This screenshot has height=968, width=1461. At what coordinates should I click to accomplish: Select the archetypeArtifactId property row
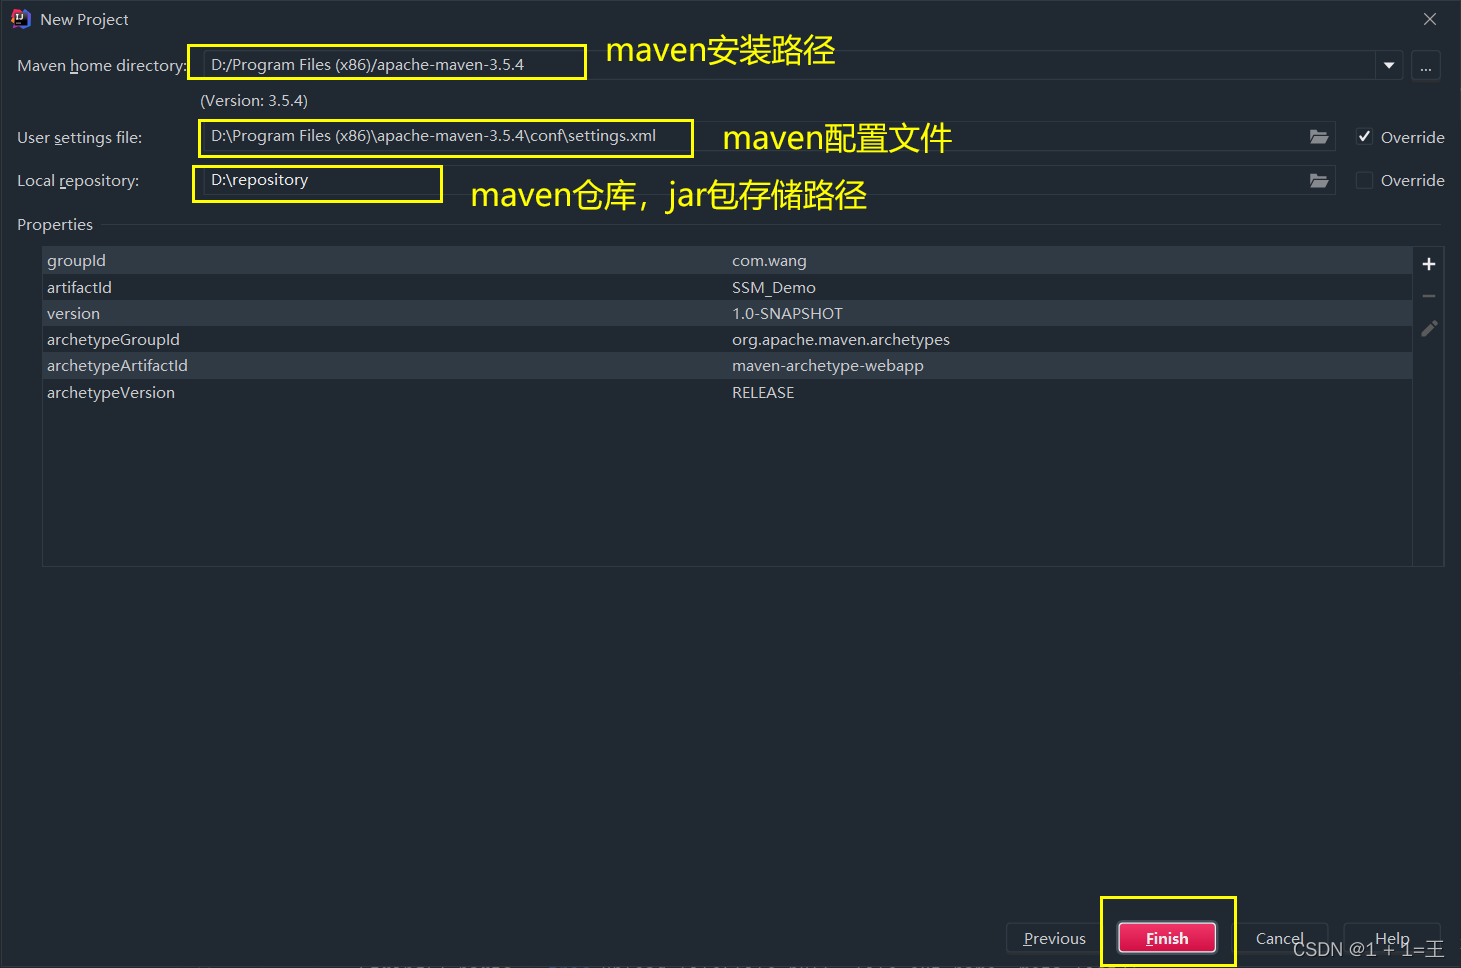click(x=727, y=366)
